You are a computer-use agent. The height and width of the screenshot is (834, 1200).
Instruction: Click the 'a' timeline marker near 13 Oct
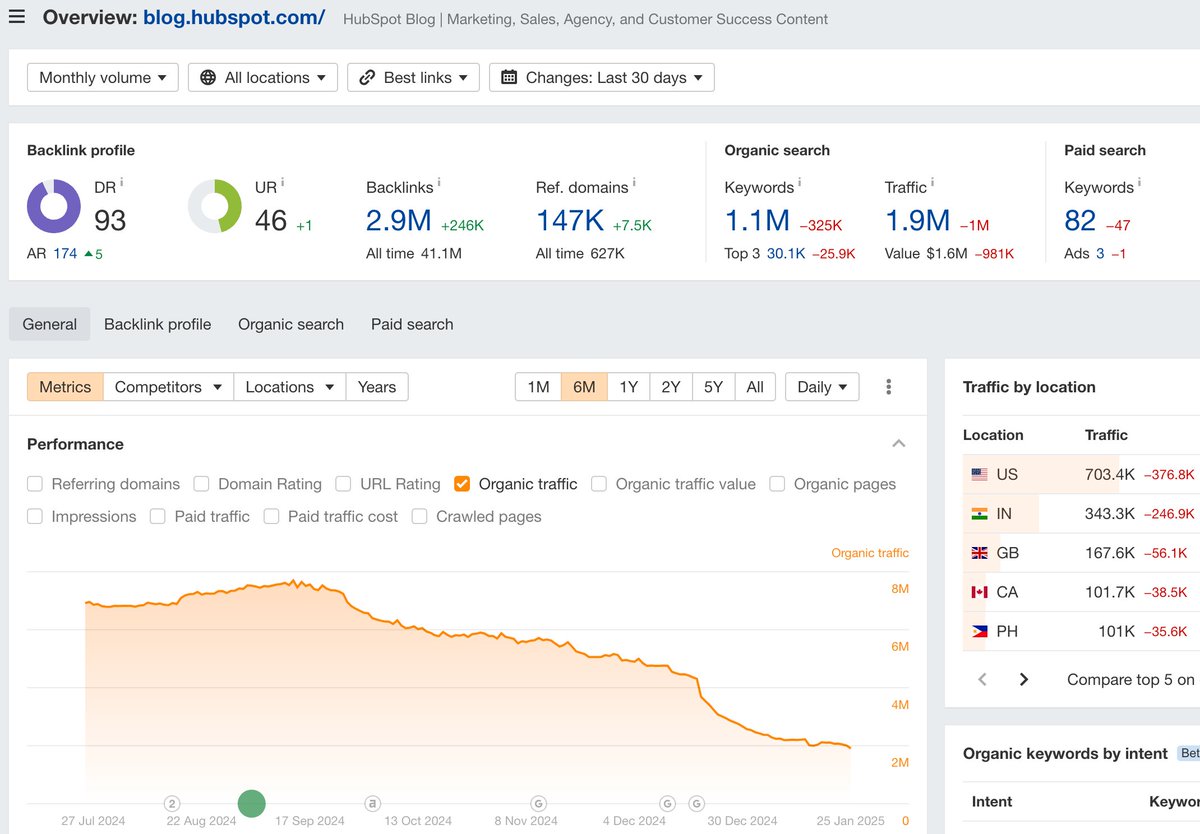click(372, 803)
